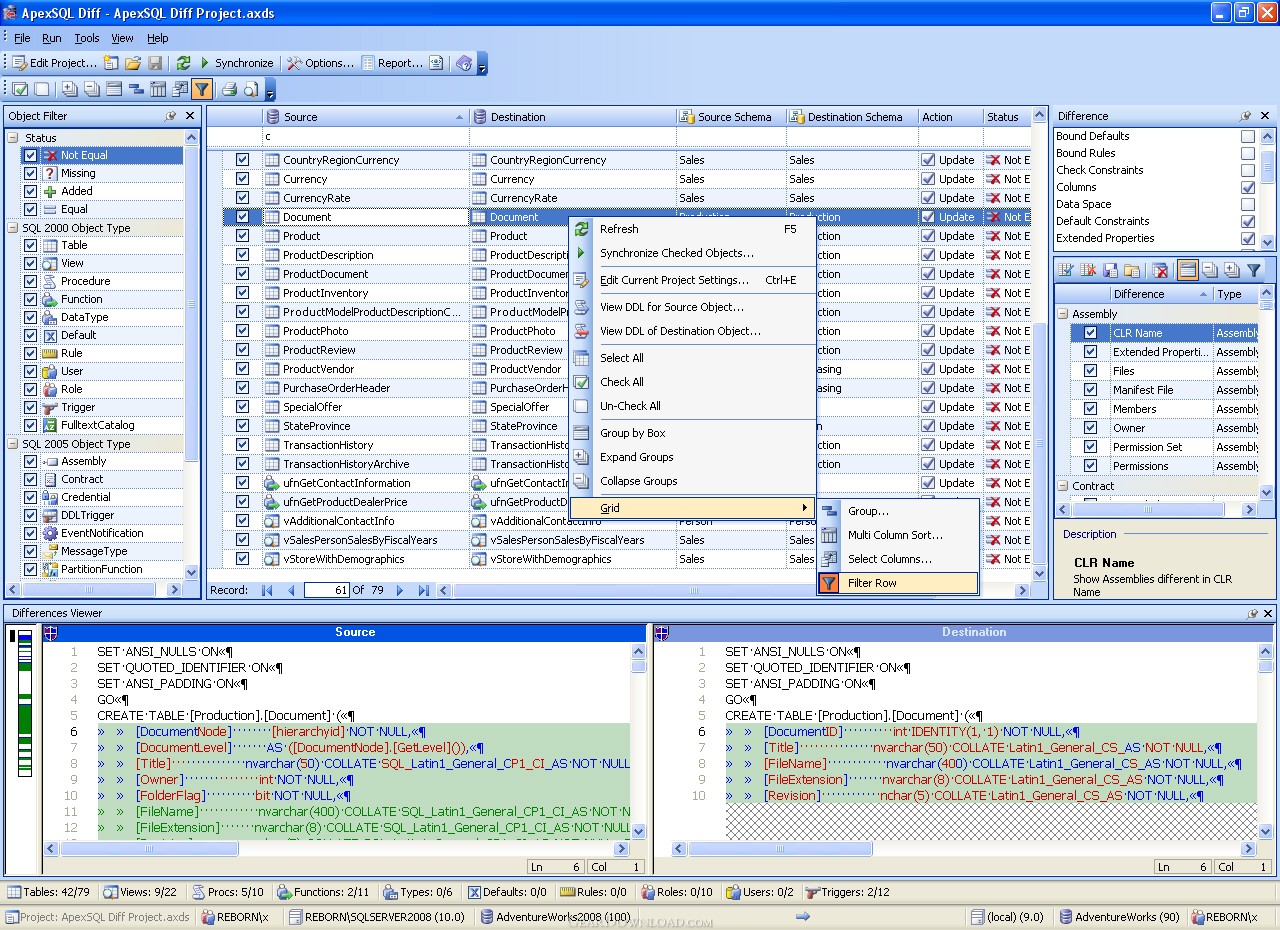Click the Group by Box toolbar icon
Screen dimensions: 1280x930
click(x=114, y=89)
